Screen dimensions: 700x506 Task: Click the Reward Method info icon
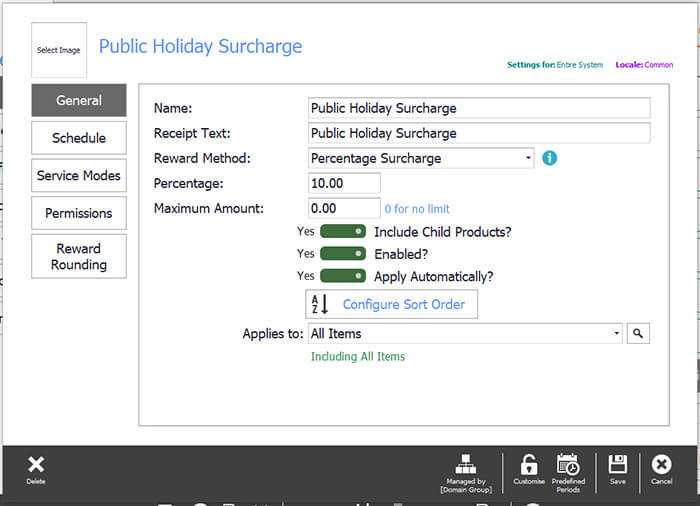(550, 158)
